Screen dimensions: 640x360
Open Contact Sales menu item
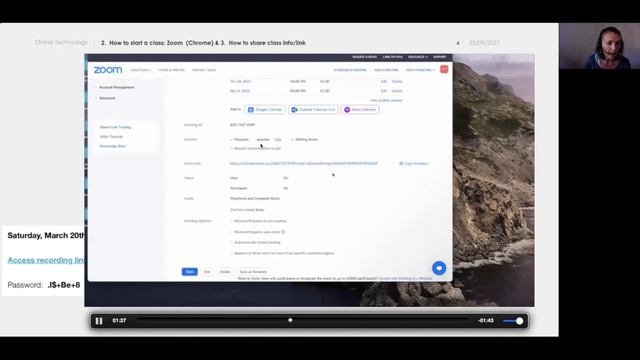coord(204,70)
